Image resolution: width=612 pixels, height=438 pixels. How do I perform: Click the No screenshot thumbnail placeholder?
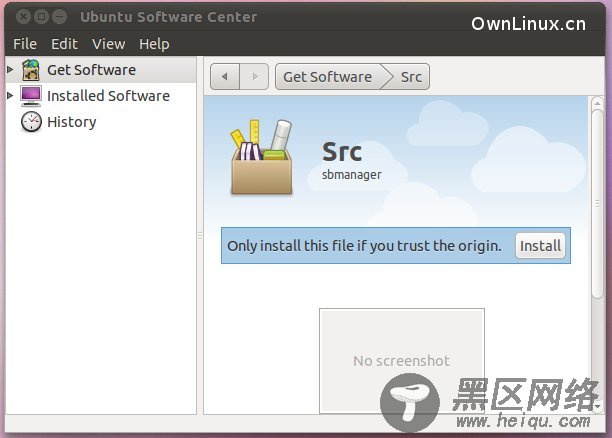point(402,360)
